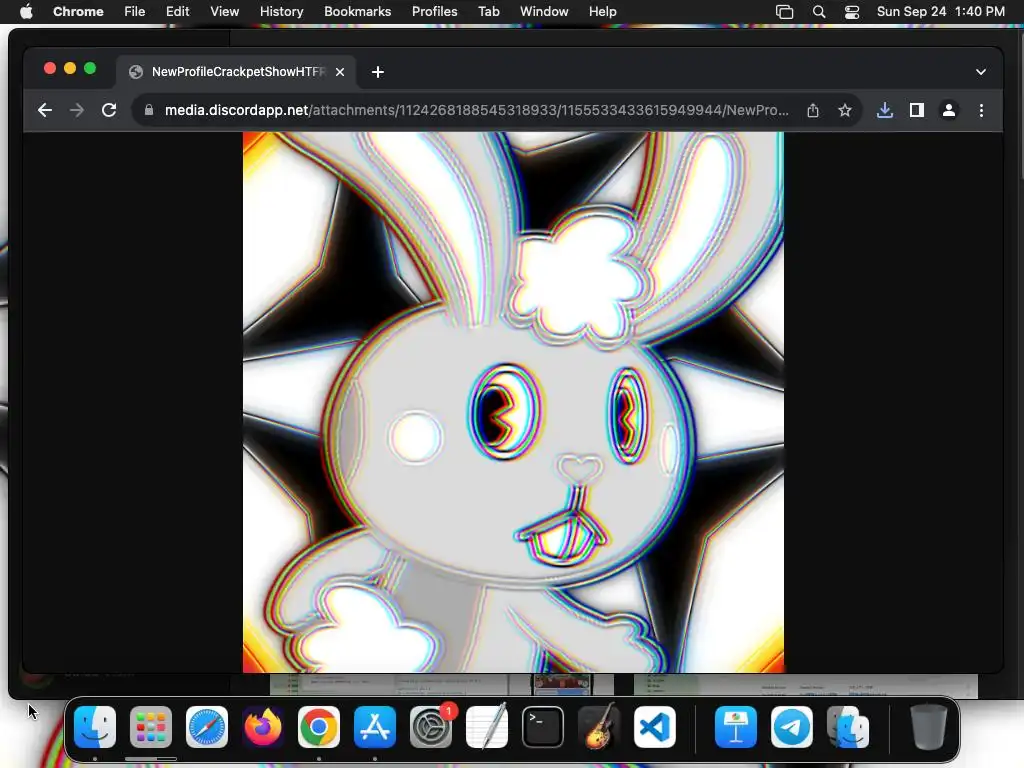This screenshot has height=768, width=1024.
Task: Open the Edit menu
Action: pyautogui.click(x=177, y=12)
